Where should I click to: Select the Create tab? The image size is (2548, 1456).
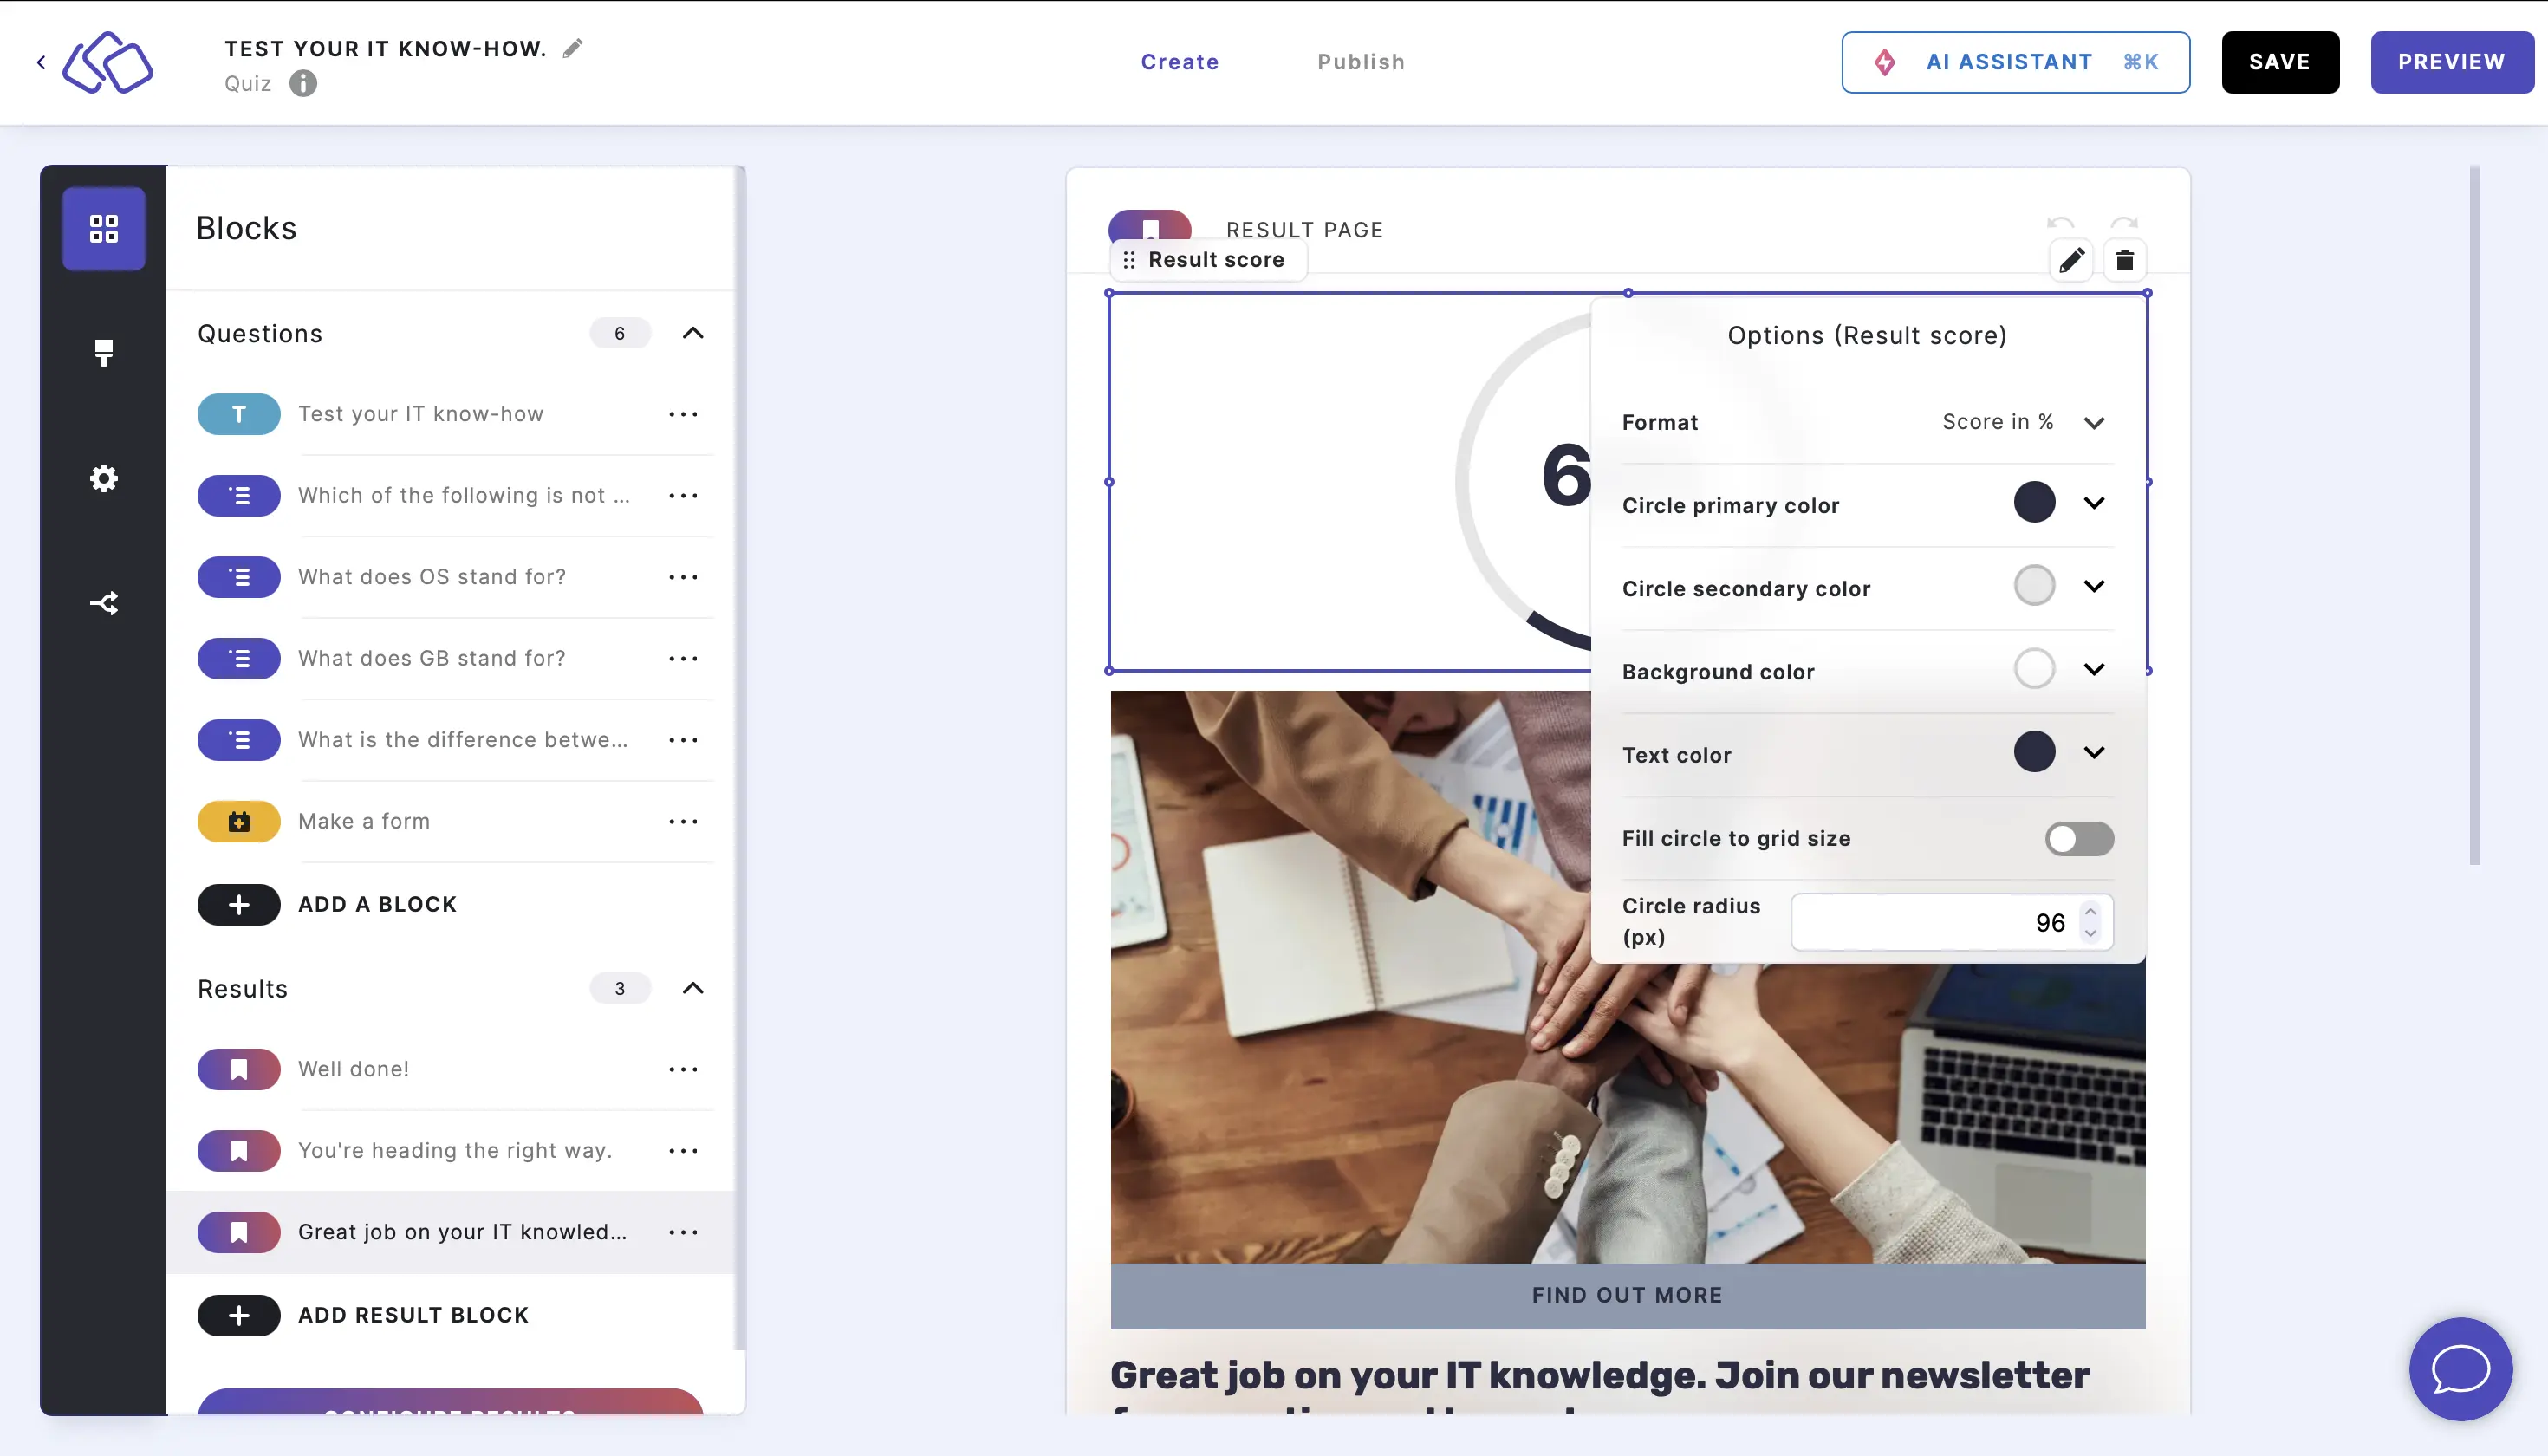pos(1180,62)
